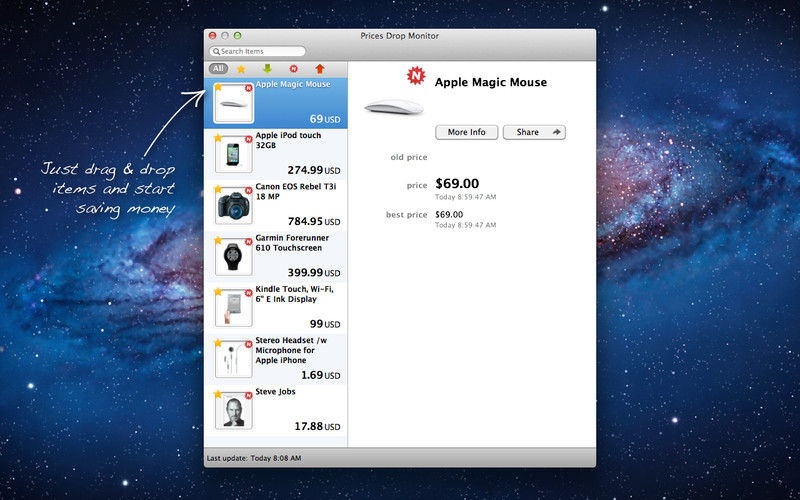The height and width of the screenshot is (500, 800).
Task: Toggle star on Canon EOS Rebel row
Action: pos(218,189)
